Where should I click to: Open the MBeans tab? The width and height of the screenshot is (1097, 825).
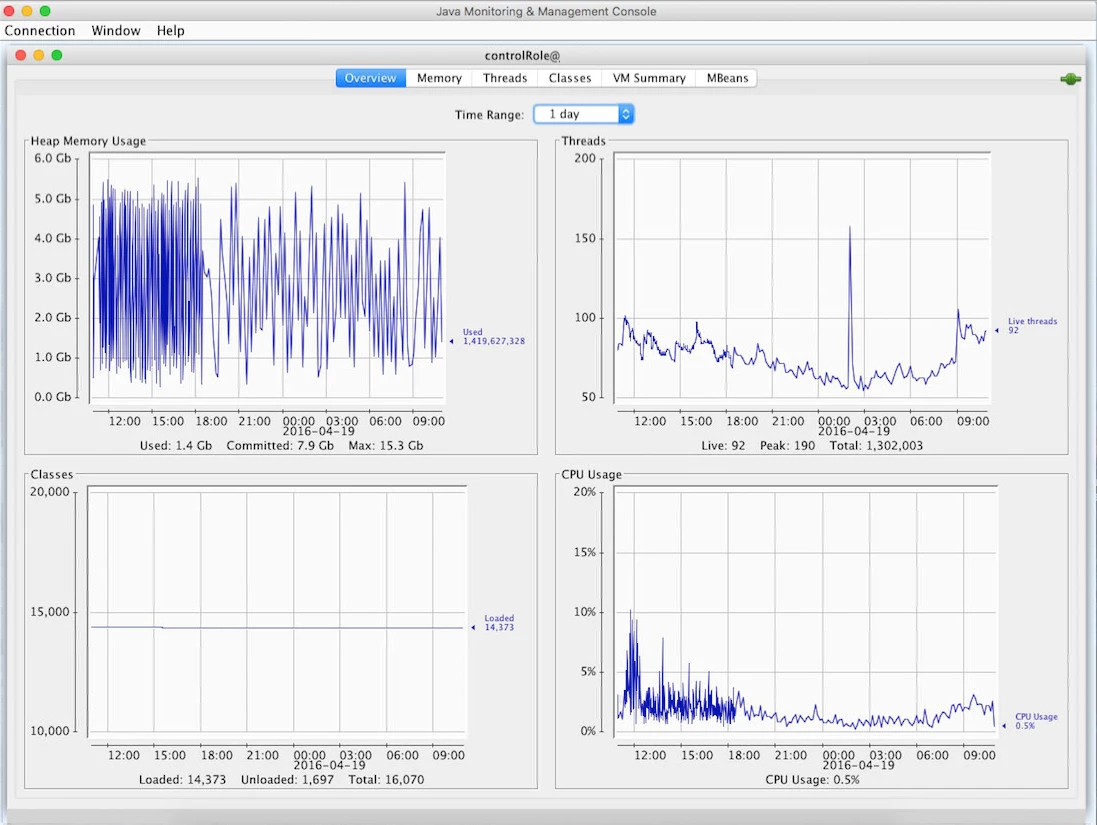pyautogui.click(x=727, y=78)
